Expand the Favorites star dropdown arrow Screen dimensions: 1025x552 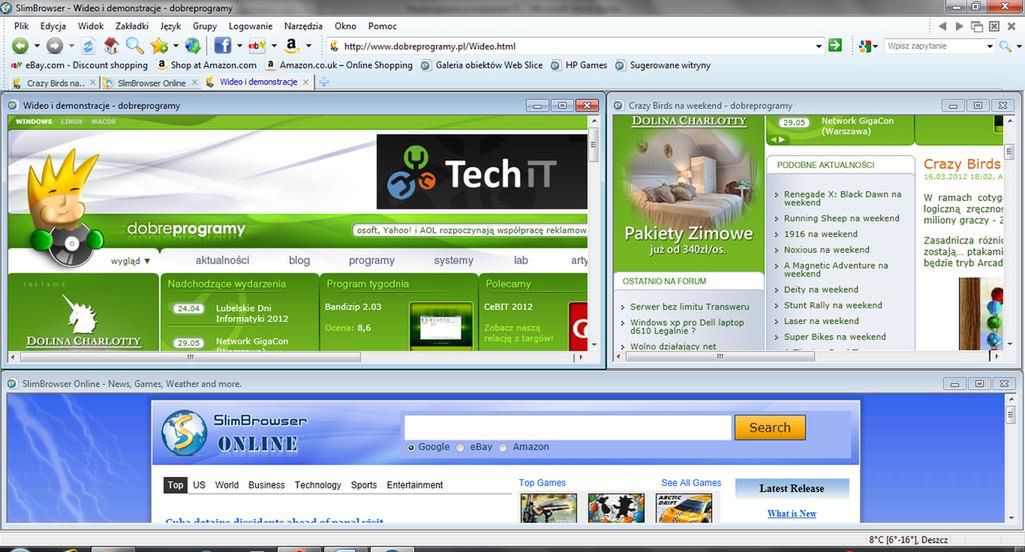coord(175,46)
